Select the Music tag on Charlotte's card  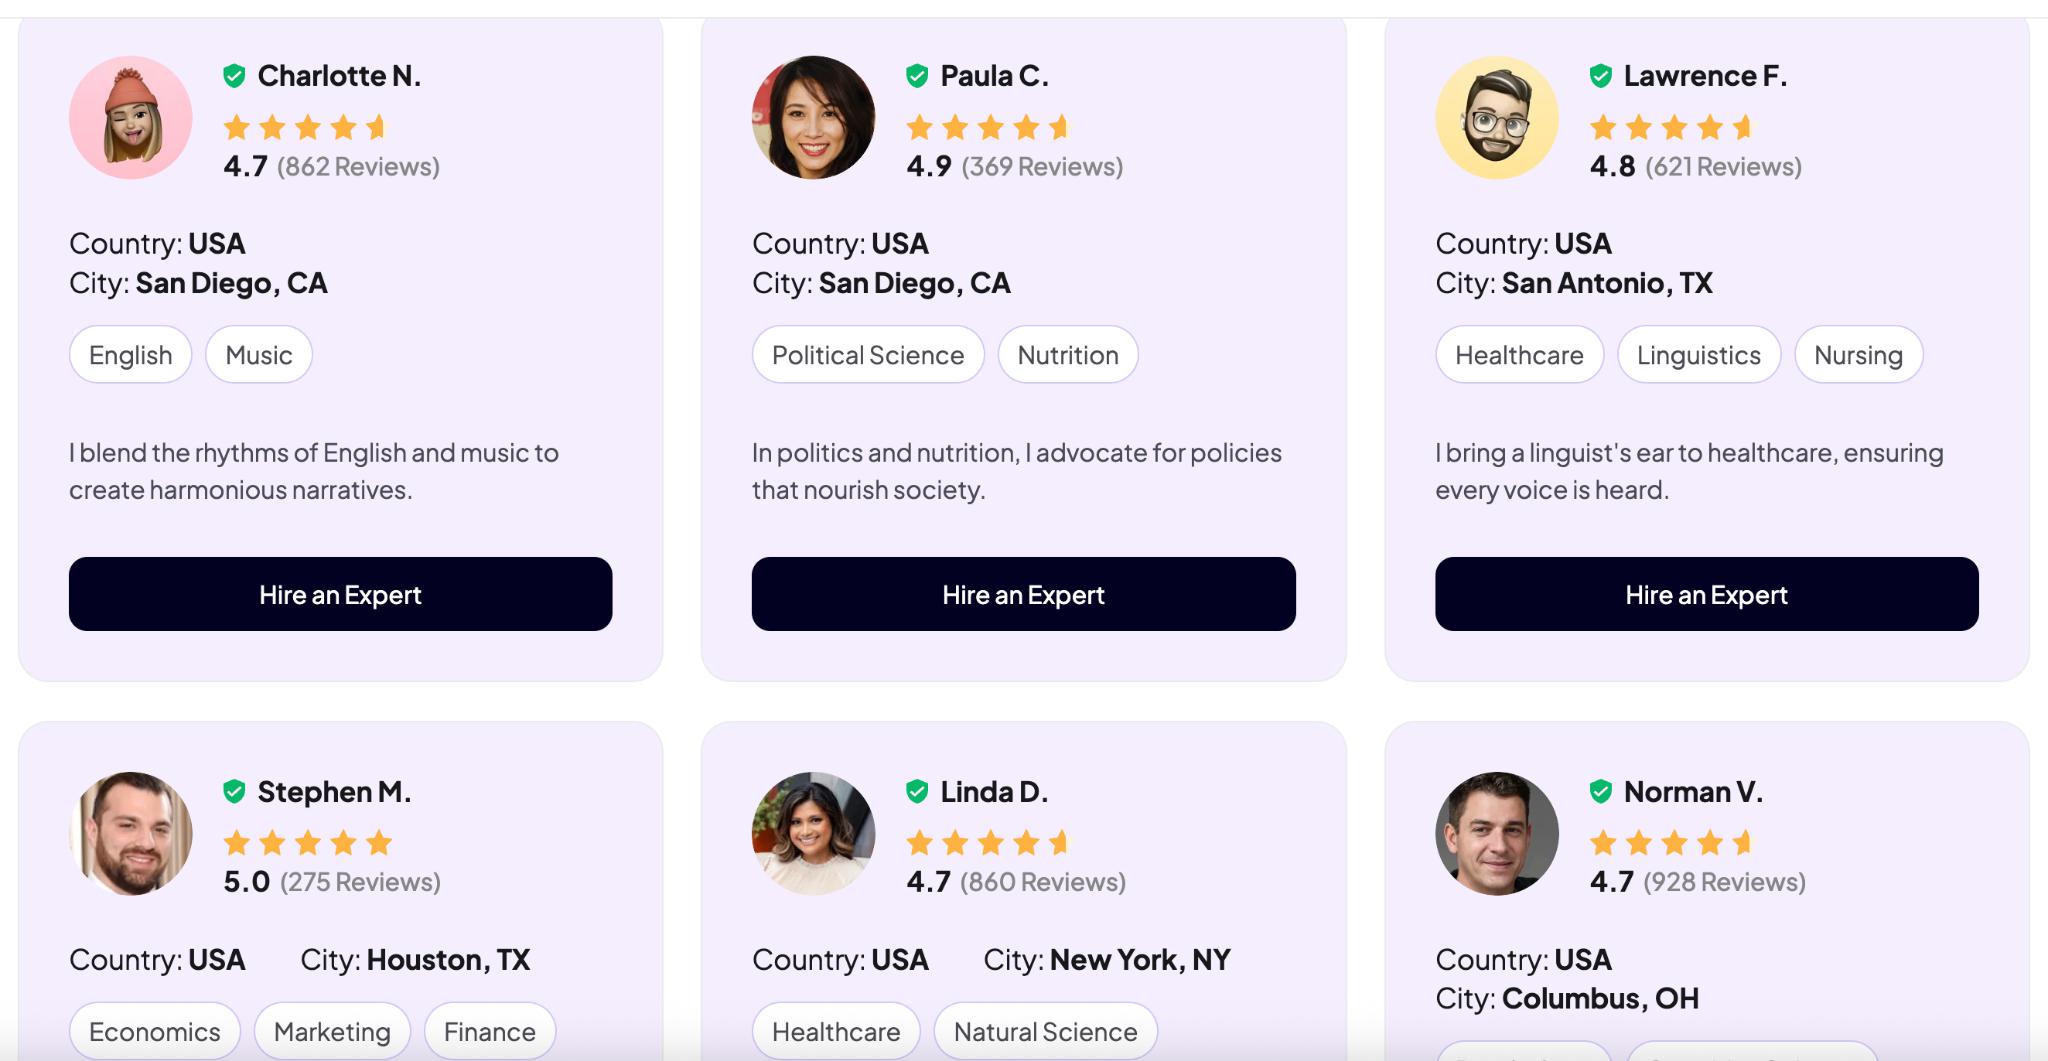(259, 355)
